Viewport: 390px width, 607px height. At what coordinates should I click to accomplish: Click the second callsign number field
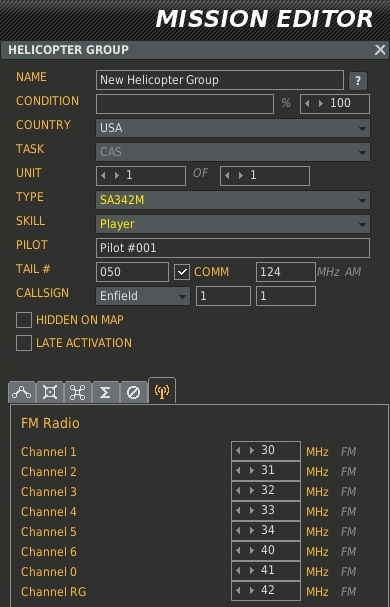coord(286,296)
